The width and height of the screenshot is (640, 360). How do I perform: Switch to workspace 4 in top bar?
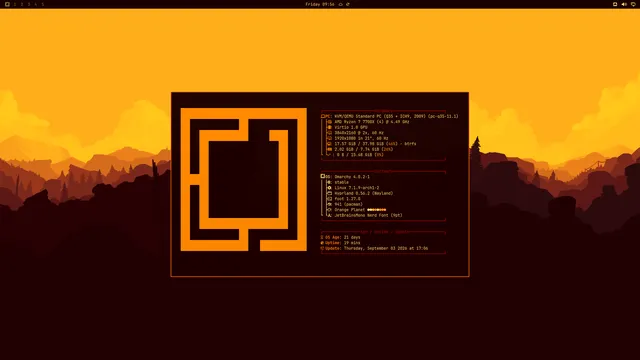click(36, 4)
